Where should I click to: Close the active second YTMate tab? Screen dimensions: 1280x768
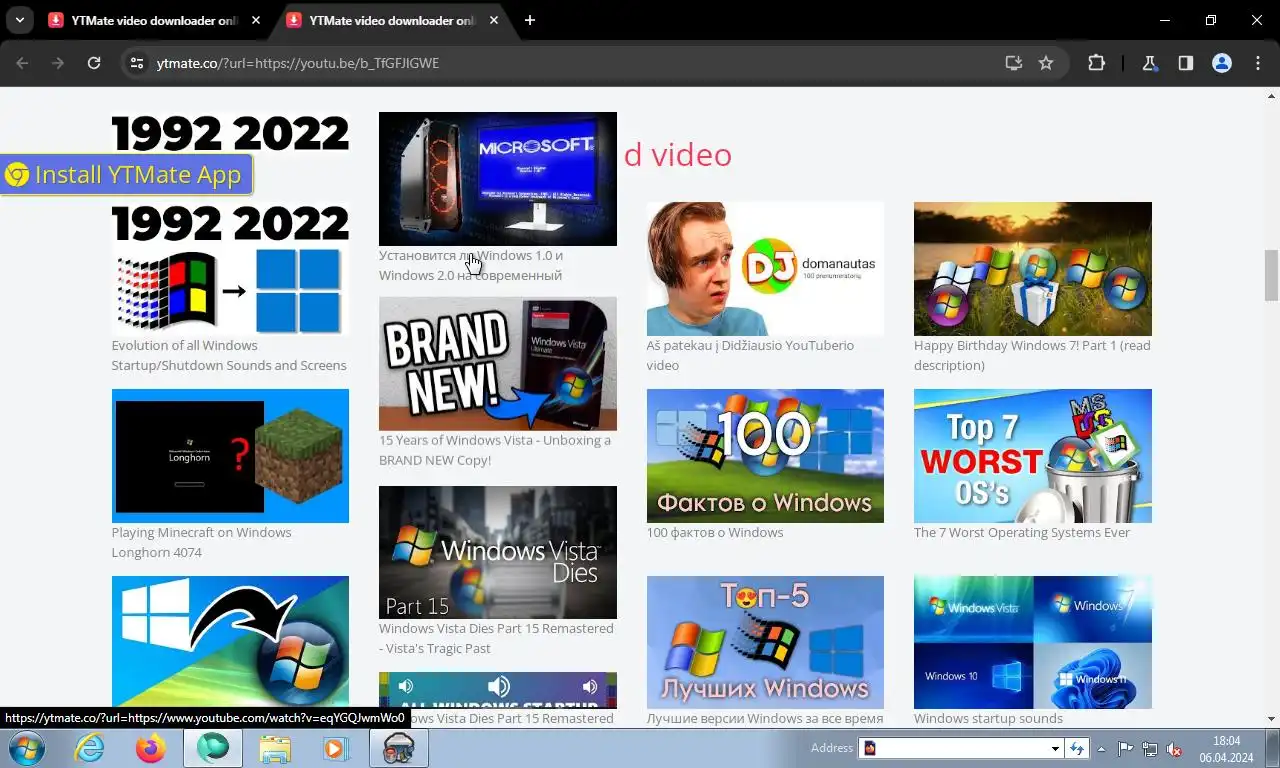click(x=494, y=20)
